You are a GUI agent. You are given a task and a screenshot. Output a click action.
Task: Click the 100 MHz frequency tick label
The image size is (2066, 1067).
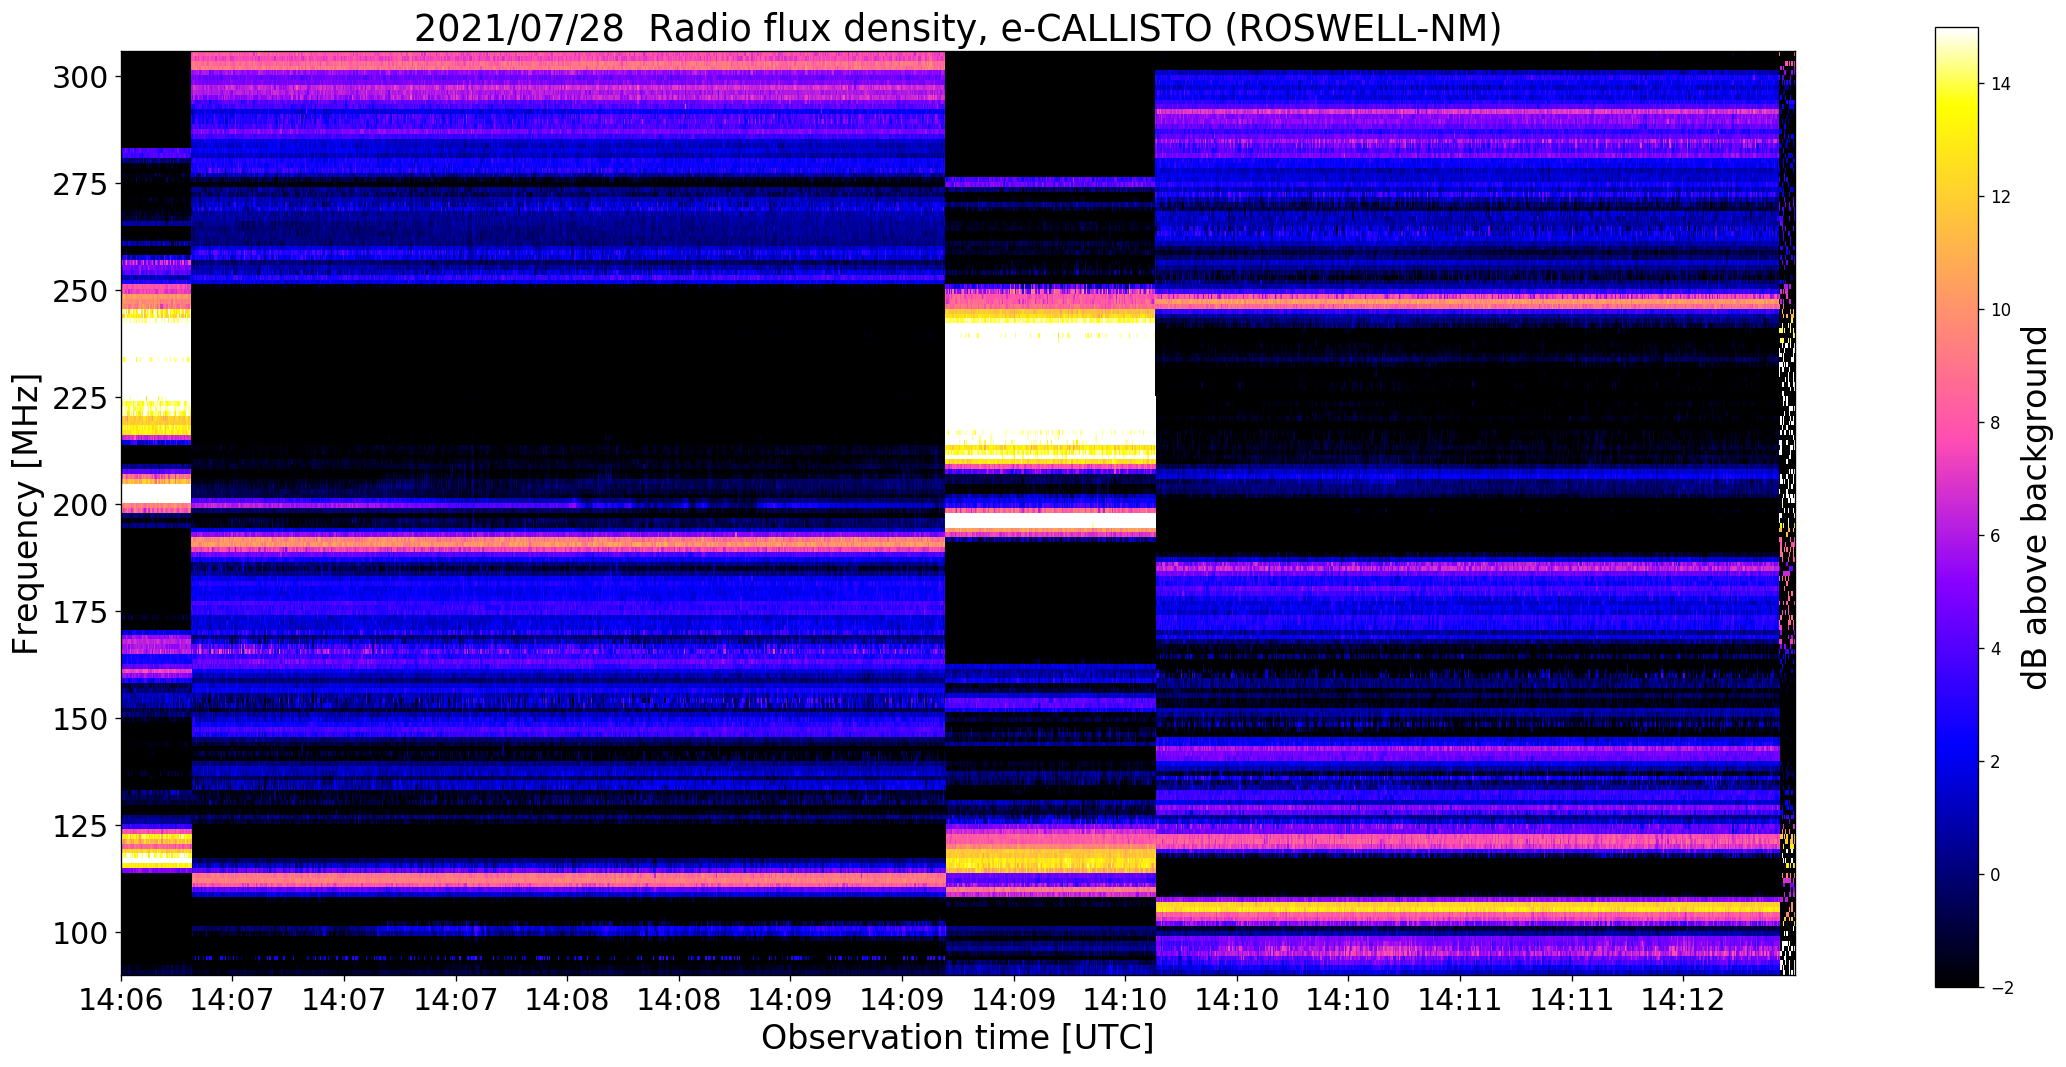pyautogui.click(x=81, y=932)
